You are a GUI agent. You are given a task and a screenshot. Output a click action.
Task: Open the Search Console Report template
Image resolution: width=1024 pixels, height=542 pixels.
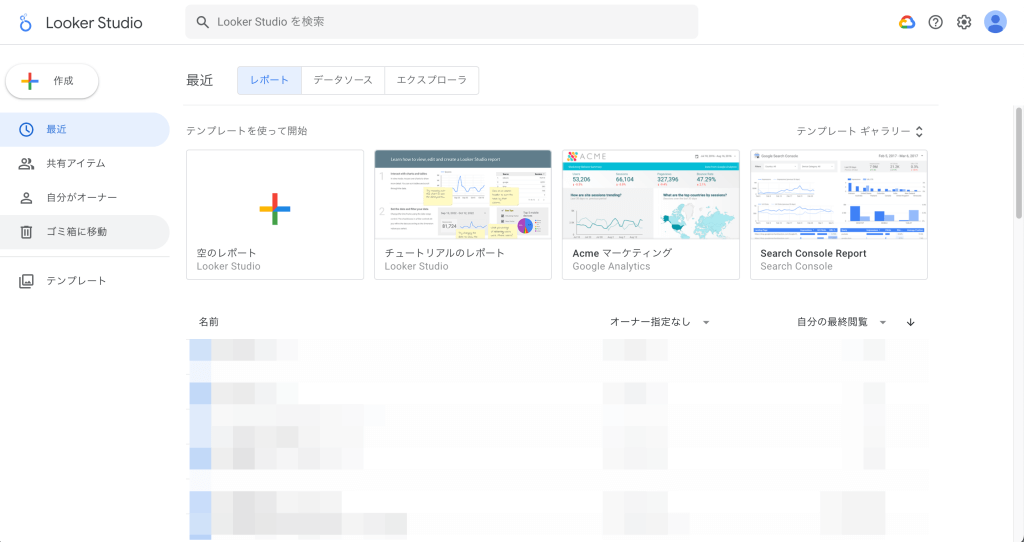(x=839, y=215)
